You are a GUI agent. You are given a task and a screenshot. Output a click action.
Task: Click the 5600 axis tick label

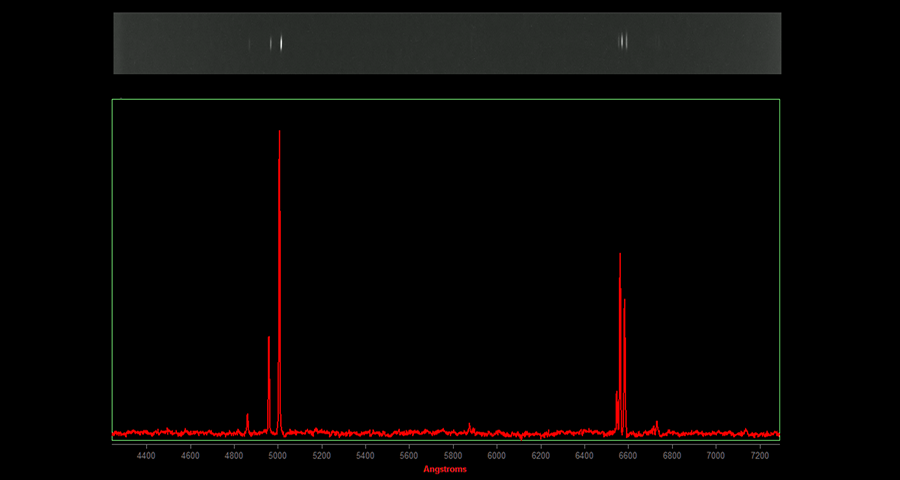coord(409,455)
